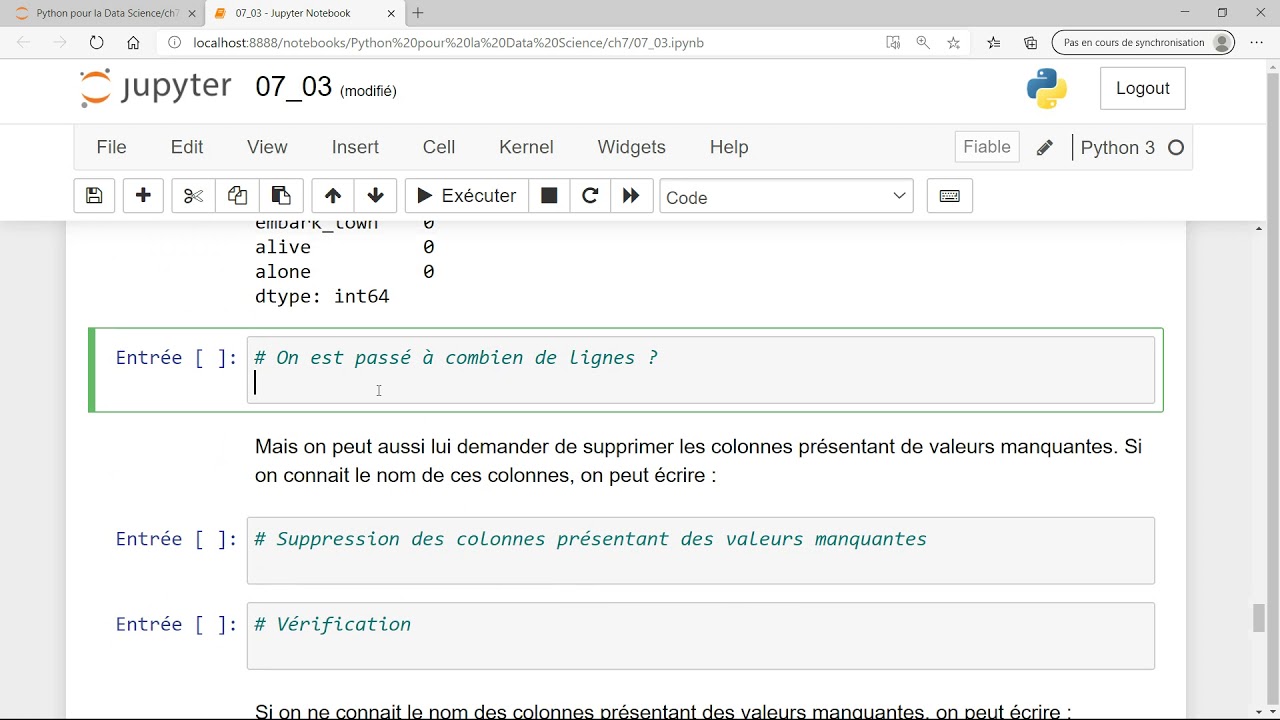Add this page to favorites
The image size is (1280, 720).
click(x=953, y=43)
